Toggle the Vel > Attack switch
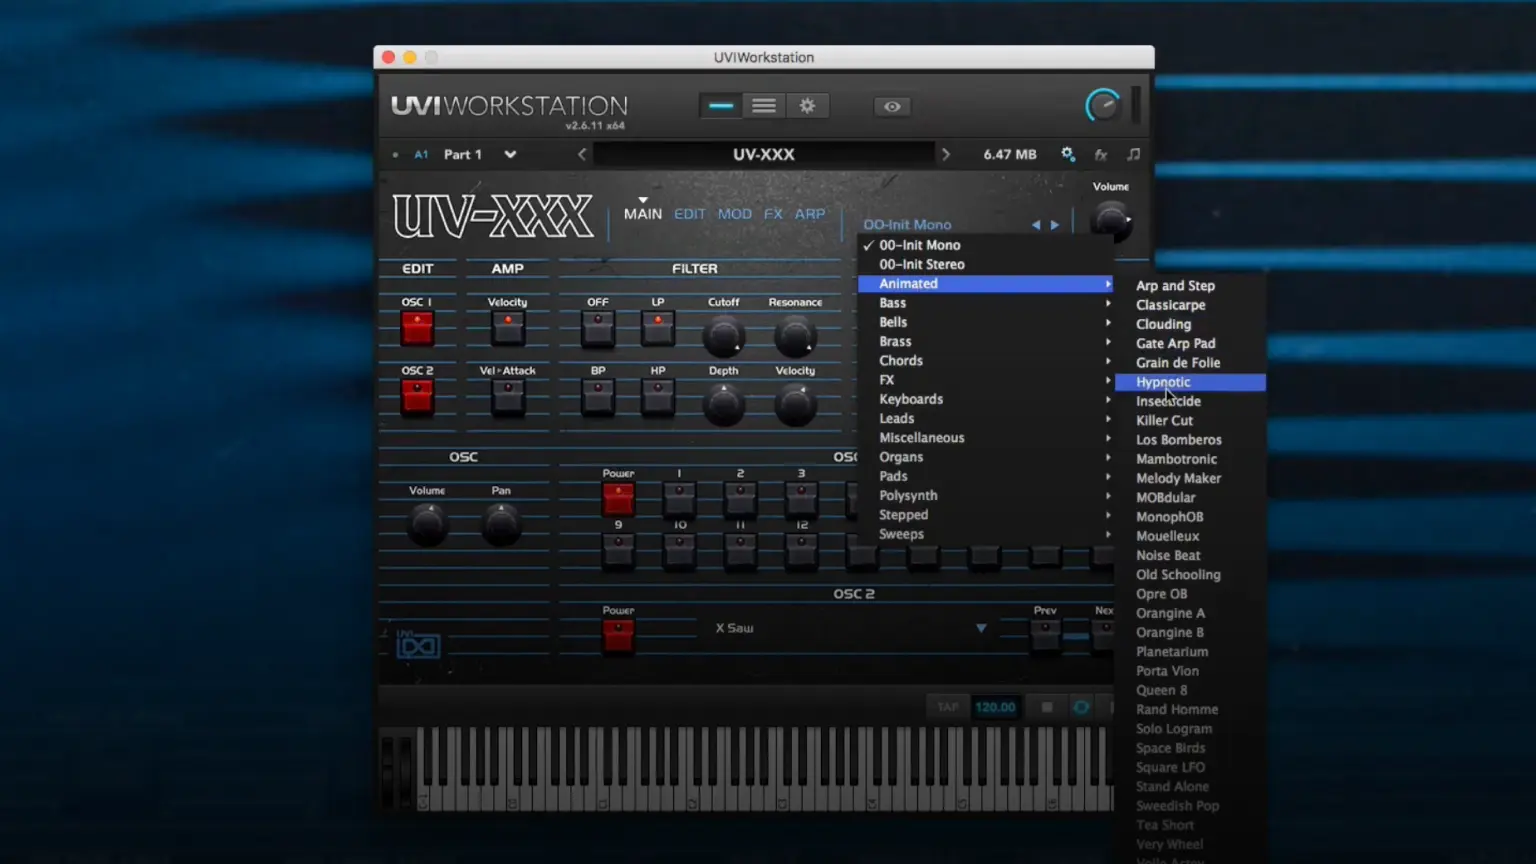 click(x=508, y=397)
